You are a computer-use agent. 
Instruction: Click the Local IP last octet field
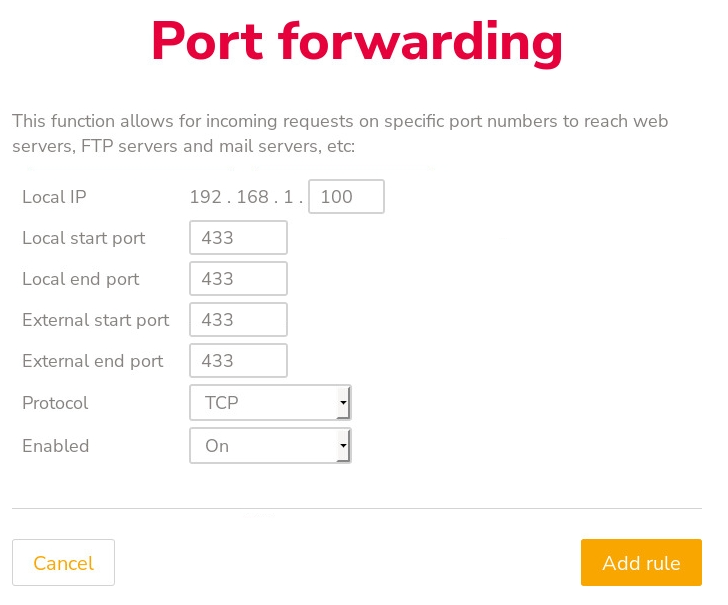click(x=346, y=197)
